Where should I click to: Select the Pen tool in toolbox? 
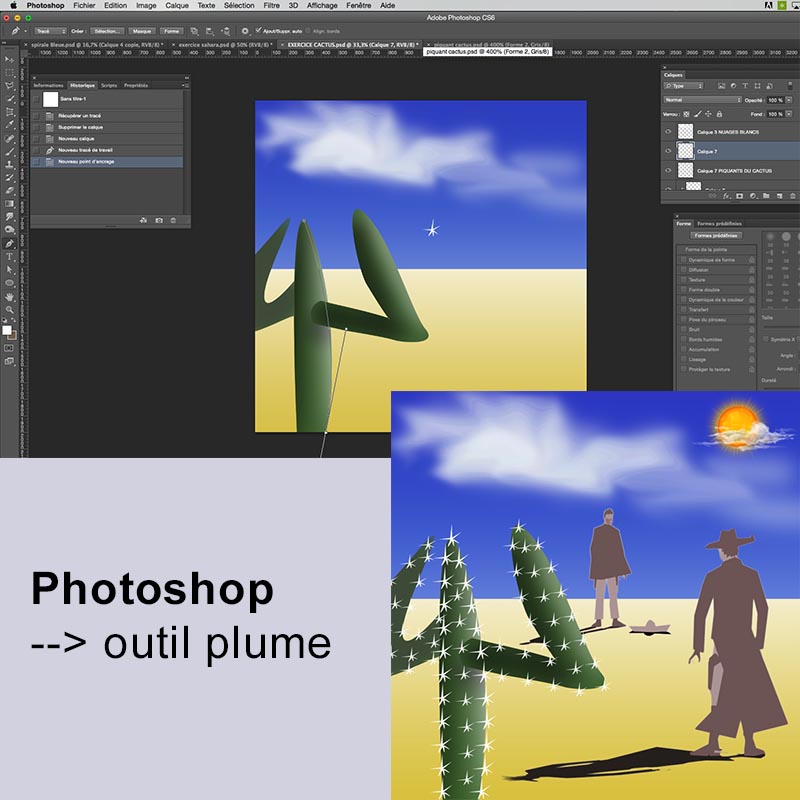tap(9, 243)
